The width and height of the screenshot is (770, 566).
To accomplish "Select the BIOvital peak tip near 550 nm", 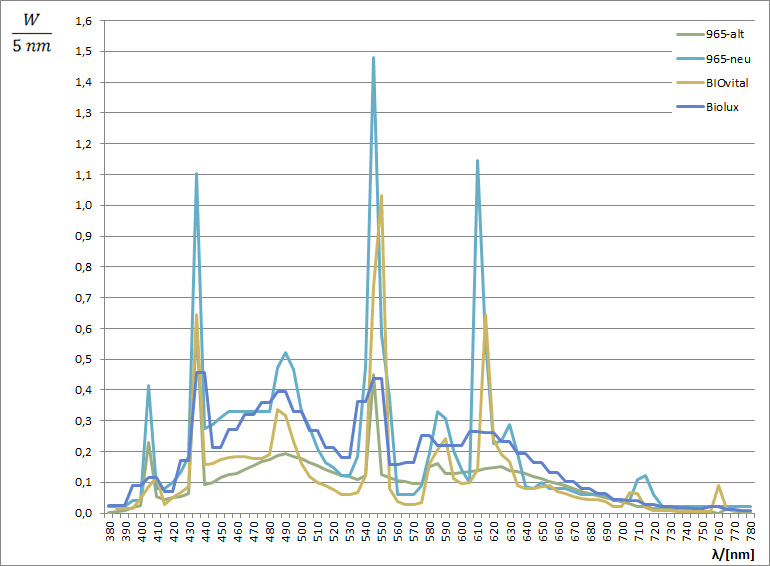I will [382, 196].
